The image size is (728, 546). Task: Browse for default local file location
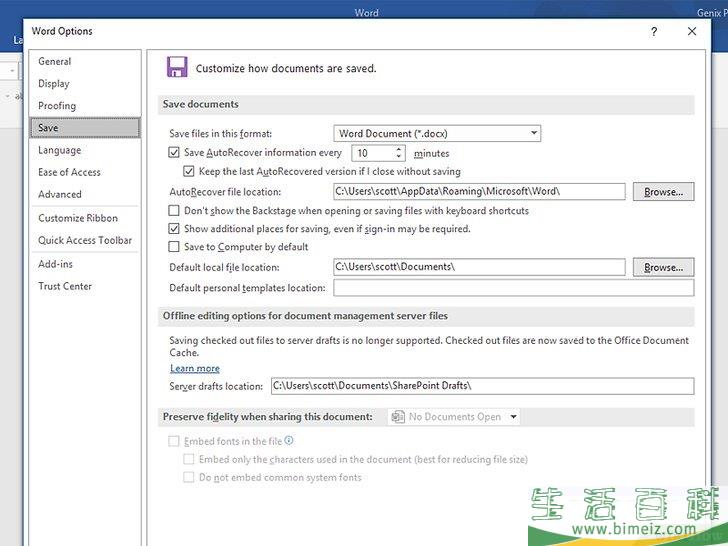[x=663, y=267]
